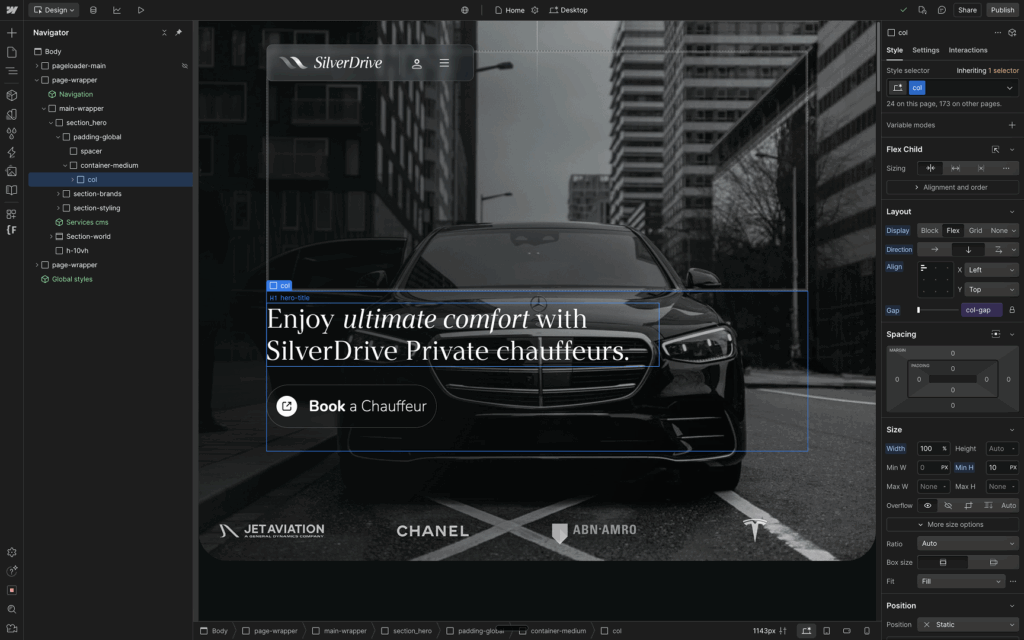Expand More size options
Image resolution: width=1024 pixels, height=640 pixels.
[x=953, y=524]
